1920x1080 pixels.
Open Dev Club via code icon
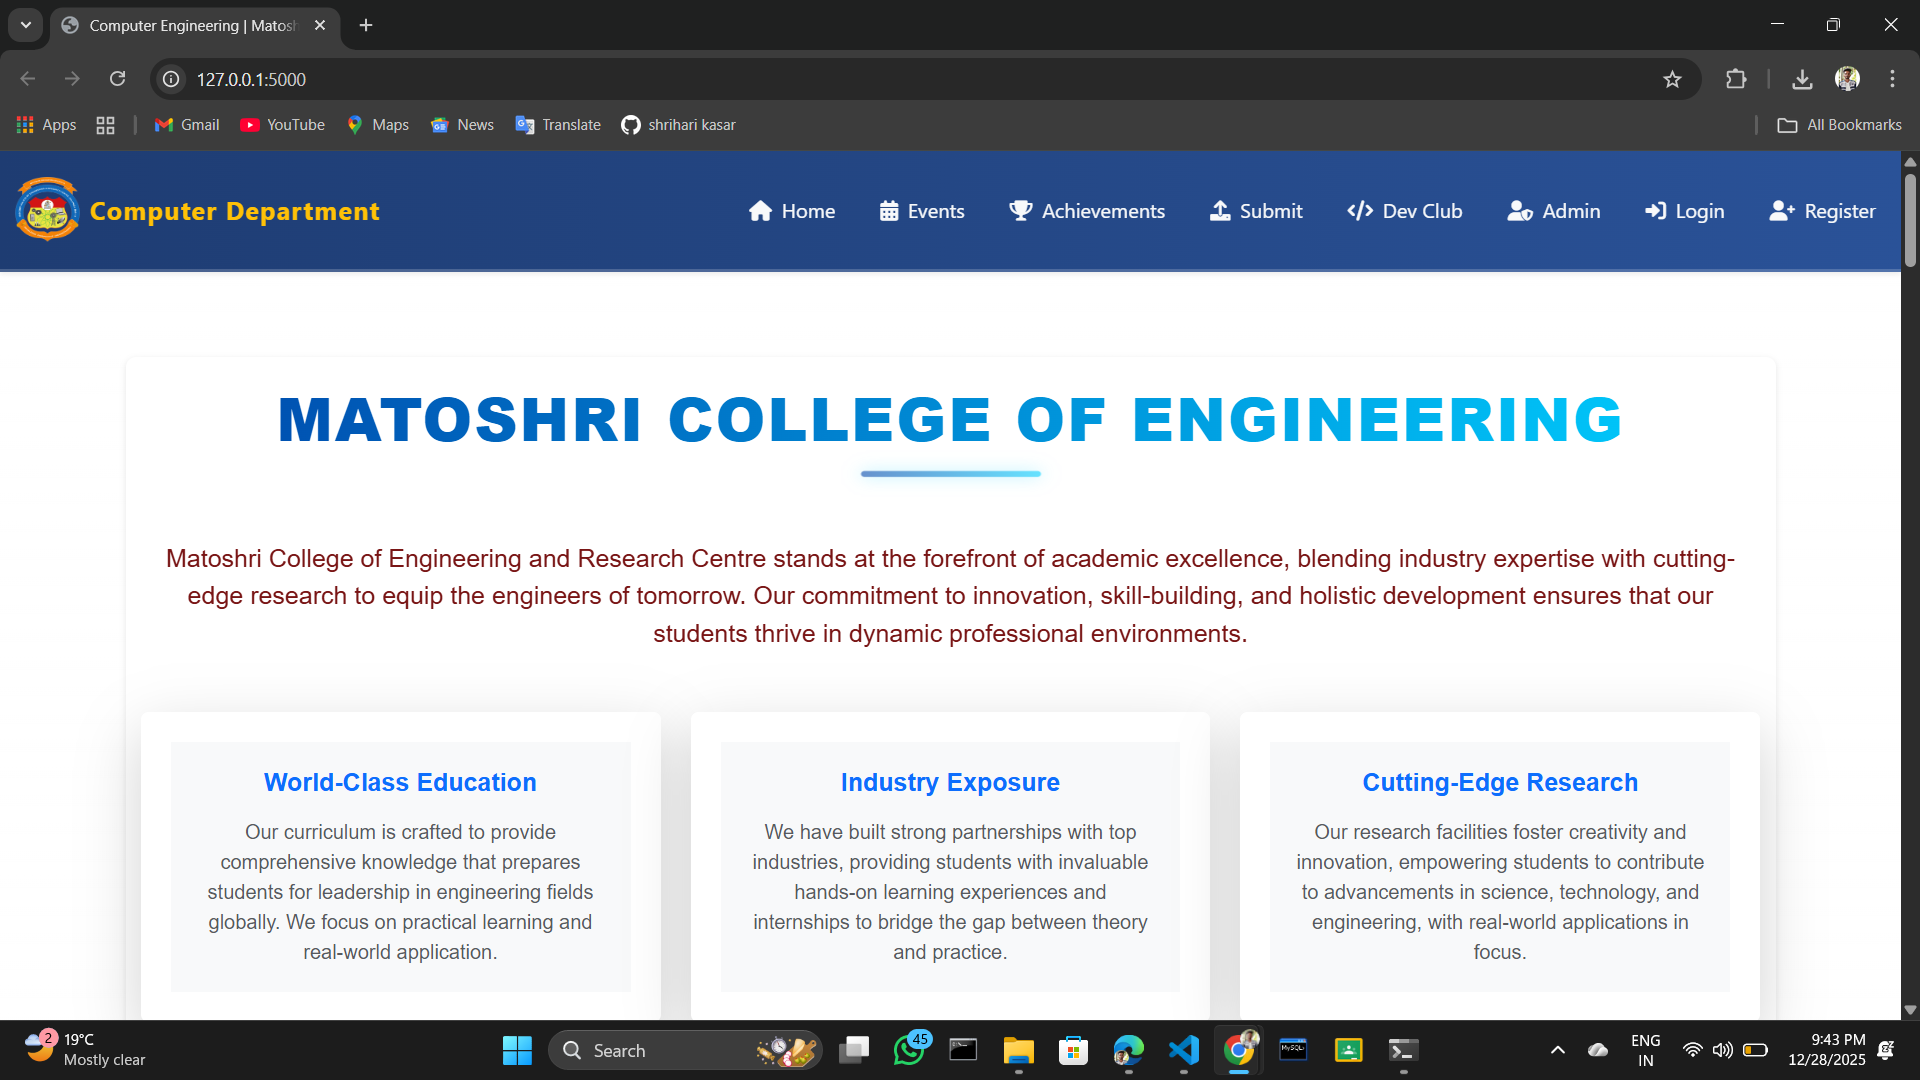point(1360,211)
